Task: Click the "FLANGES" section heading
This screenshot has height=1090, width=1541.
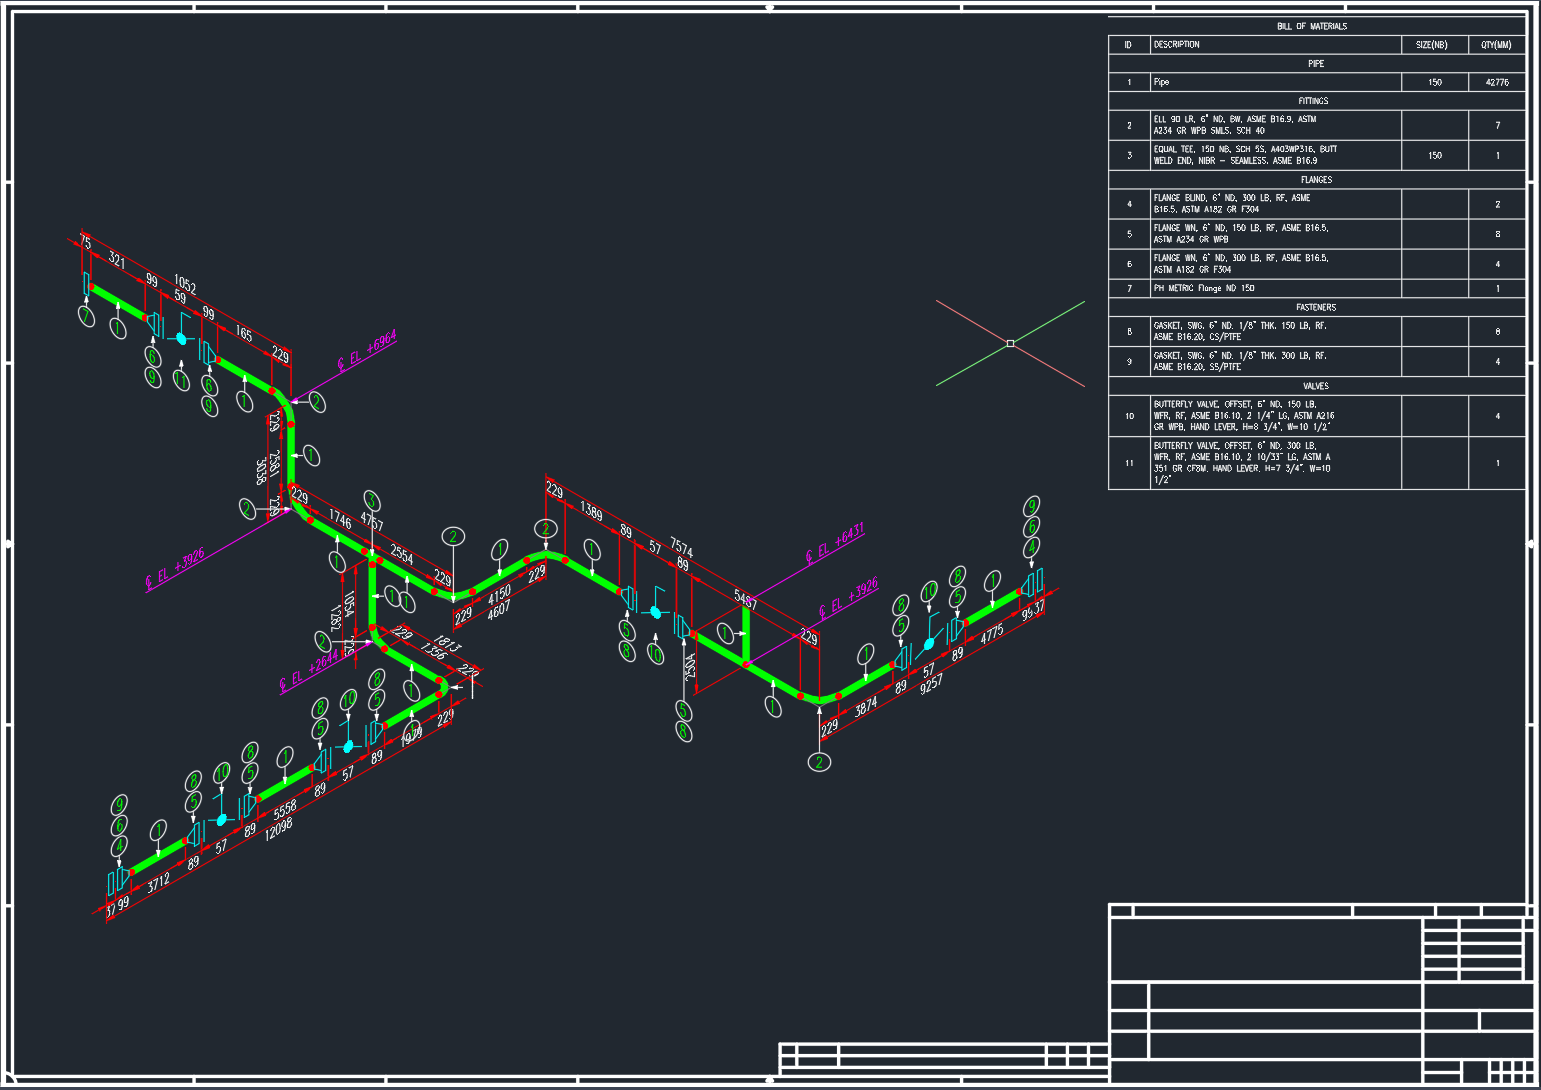Action: (1316, 180)
